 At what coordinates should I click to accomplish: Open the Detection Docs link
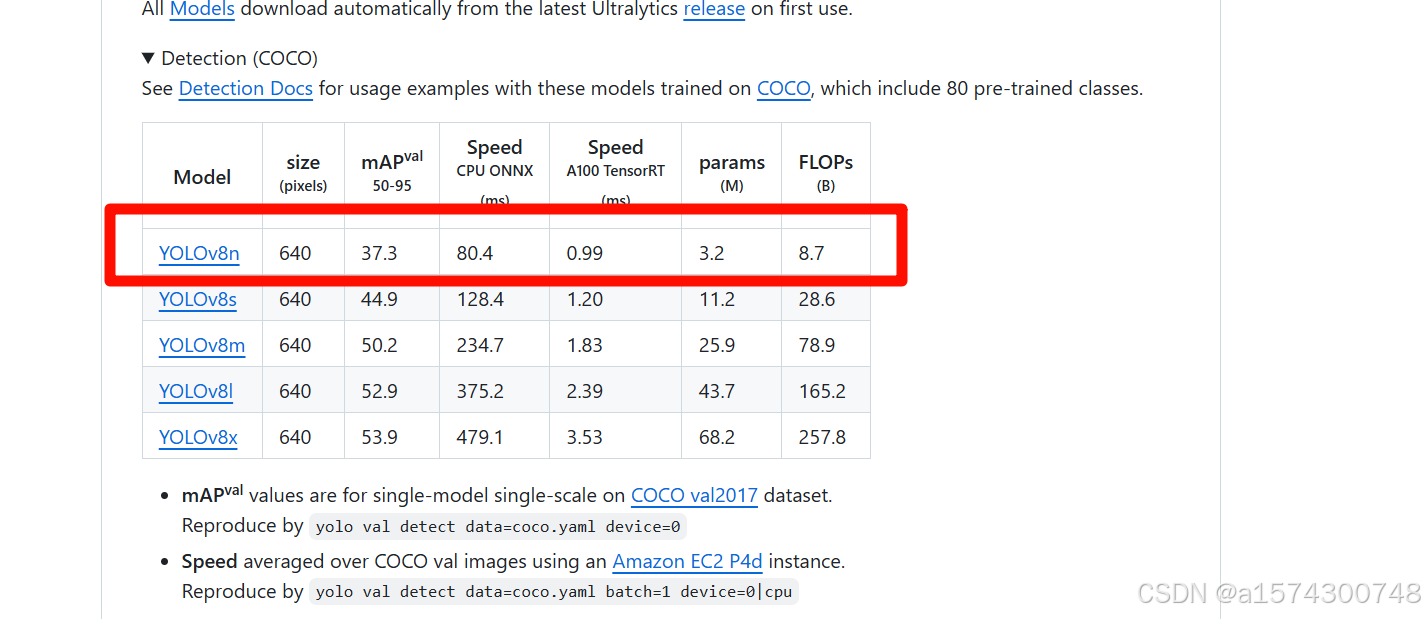coord(245,88)
